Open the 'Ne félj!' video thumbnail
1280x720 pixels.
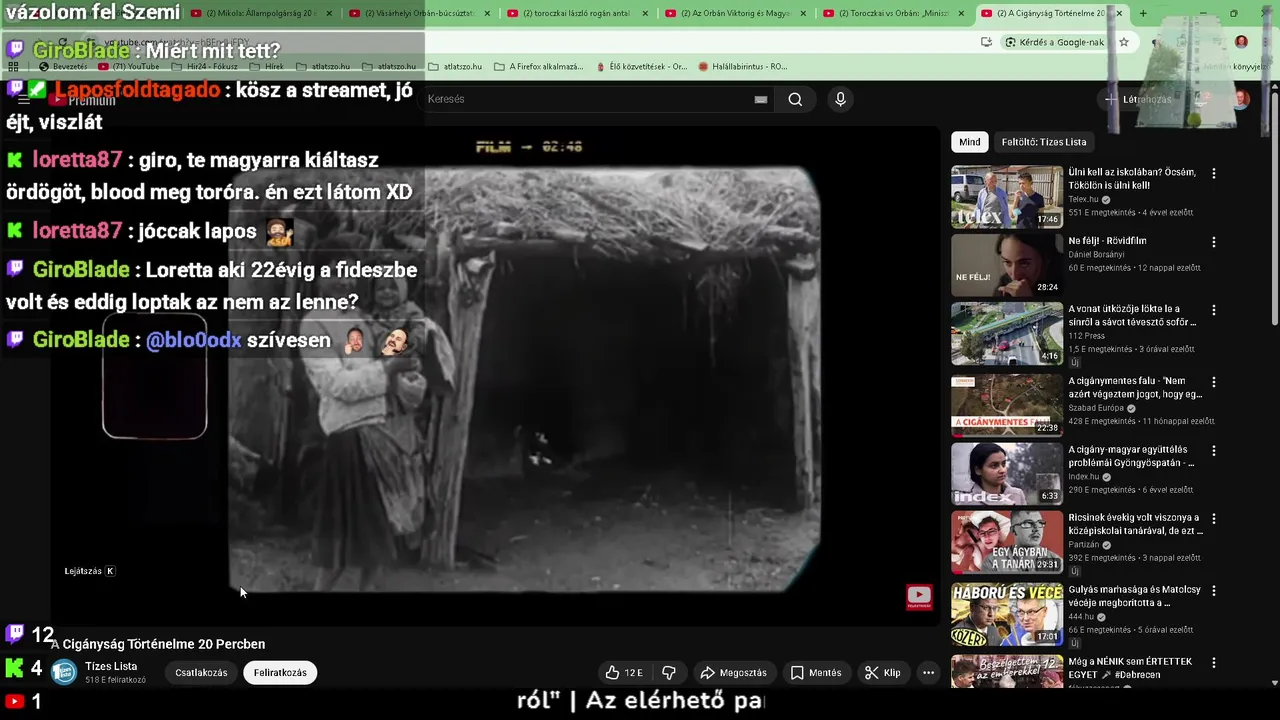pos(1006,265)
